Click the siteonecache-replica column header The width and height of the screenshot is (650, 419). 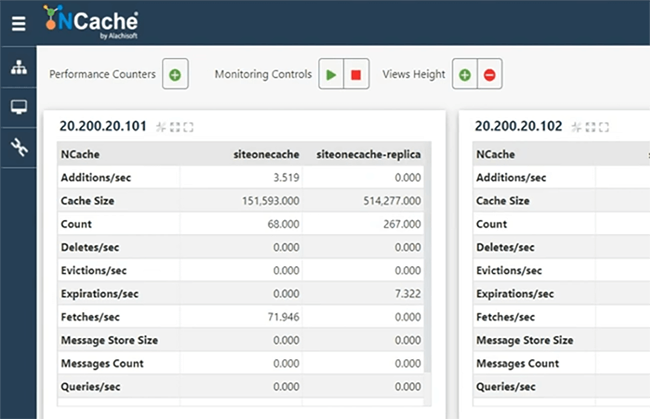[369, 154]
